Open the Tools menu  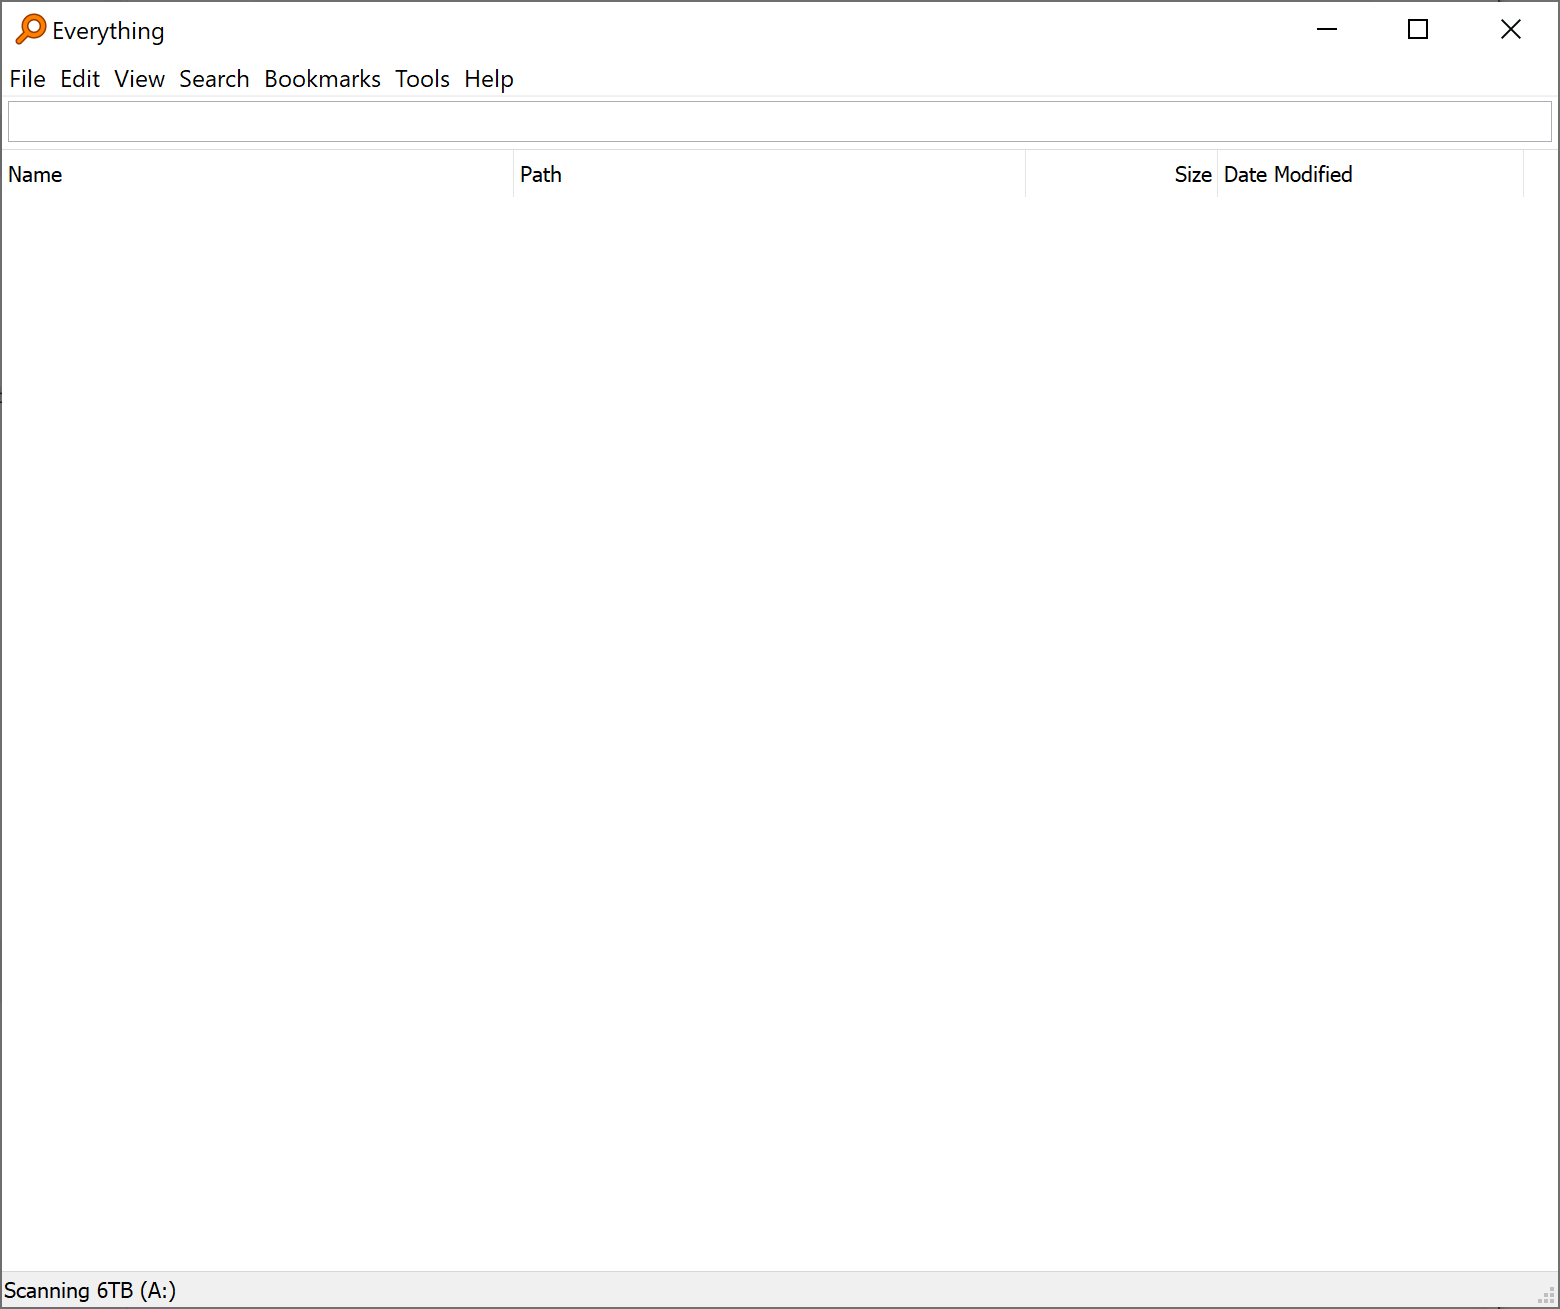point(423,79)
